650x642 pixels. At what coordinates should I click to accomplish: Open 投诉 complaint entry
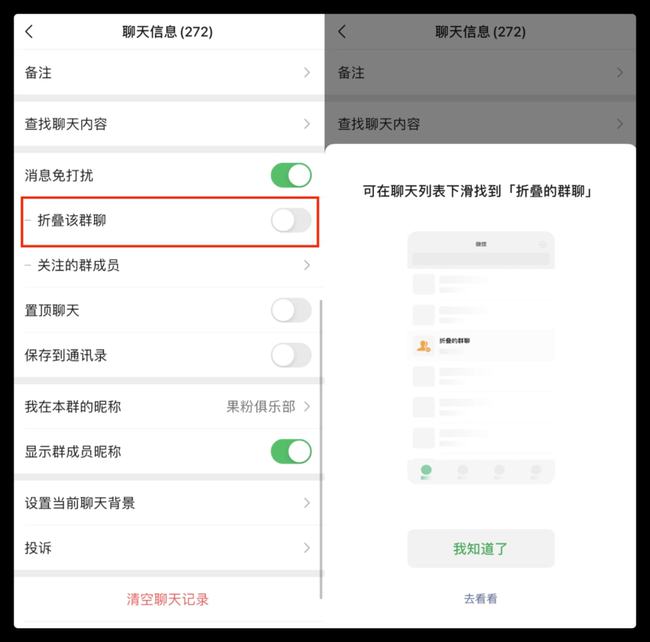169,548
